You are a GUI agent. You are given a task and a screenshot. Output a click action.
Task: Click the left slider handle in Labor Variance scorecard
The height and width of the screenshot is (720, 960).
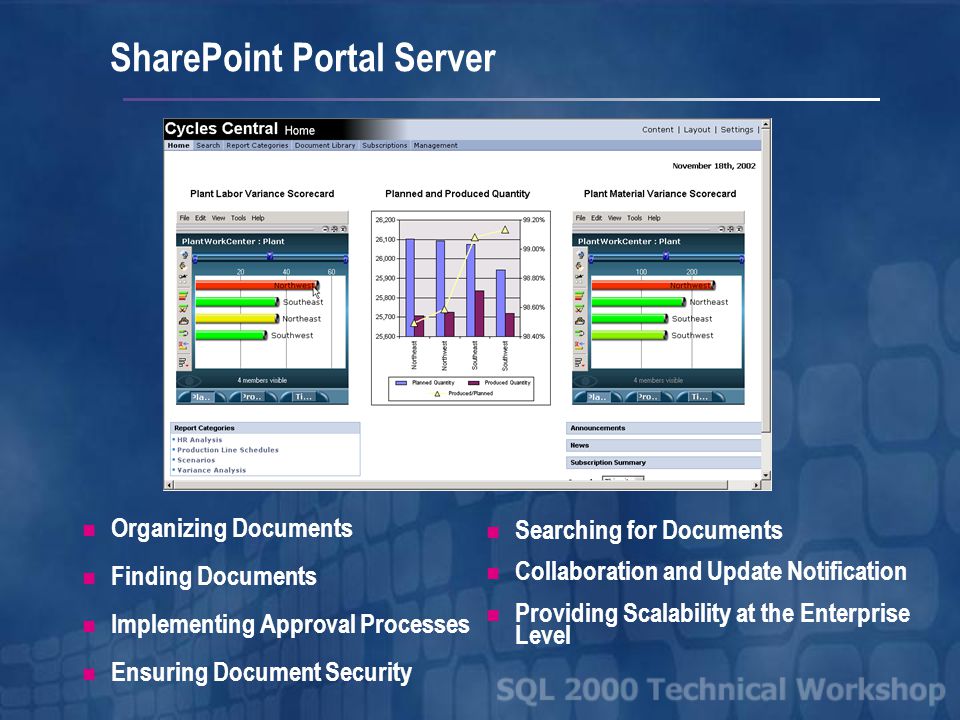pyautogui.click(x=195, y=260)
